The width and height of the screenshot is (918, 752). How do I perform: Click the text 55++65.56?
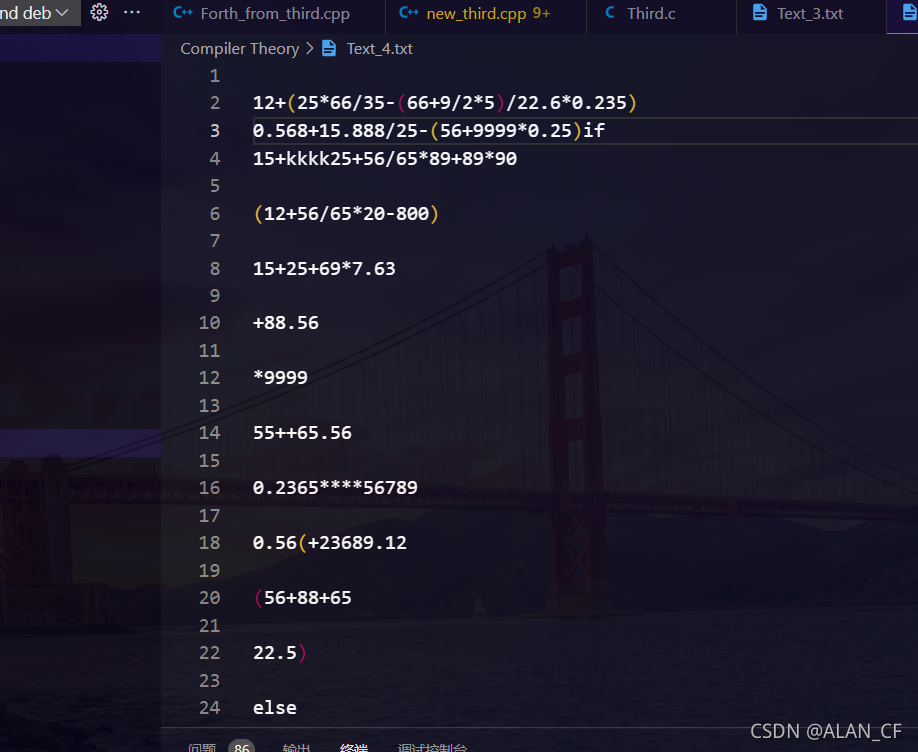coord(302,433)
